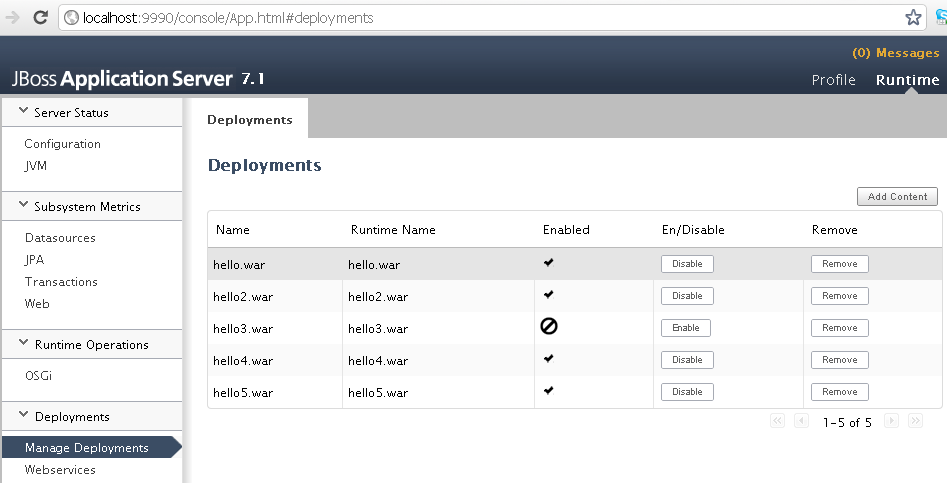Screen dimensions: 947x485
Task: Go to the previous page of deployments
Action: 801,422
